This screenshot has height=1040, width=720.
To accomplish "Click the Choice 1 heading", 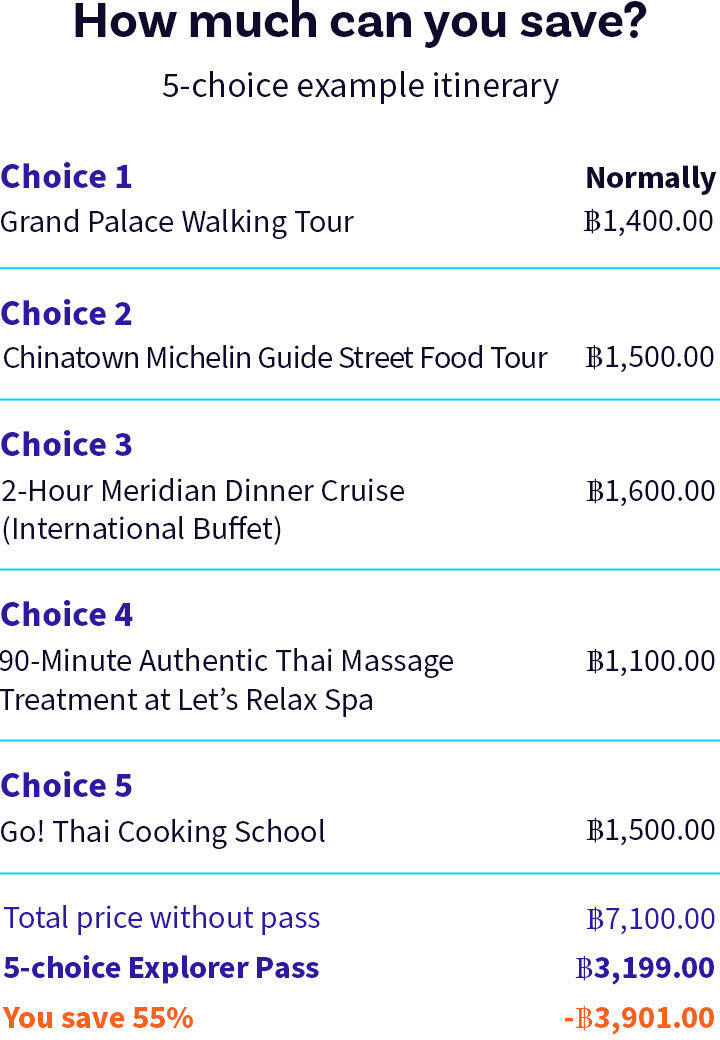I will point(66,176).
